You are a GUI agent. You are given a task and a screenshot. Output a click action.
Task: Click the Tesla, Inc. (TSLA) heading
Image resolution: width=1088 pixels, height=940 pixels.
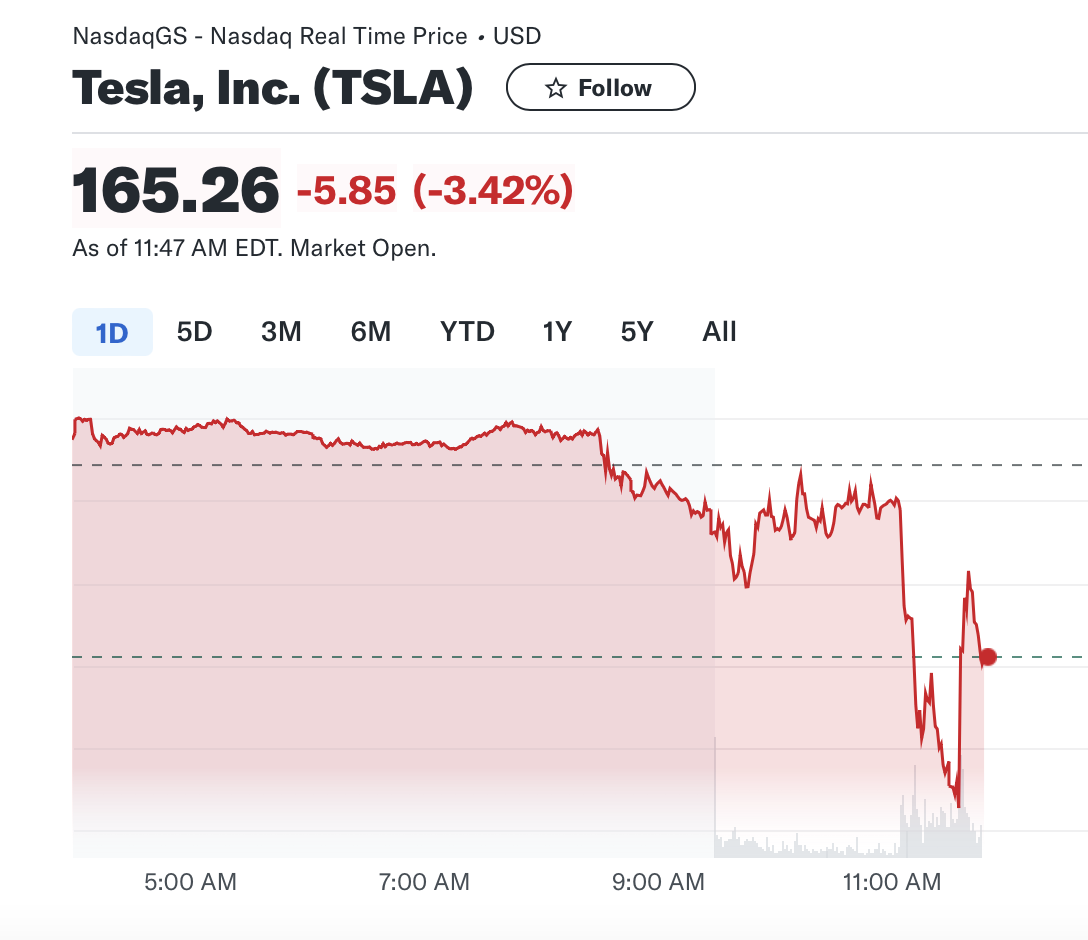point(272,88)
